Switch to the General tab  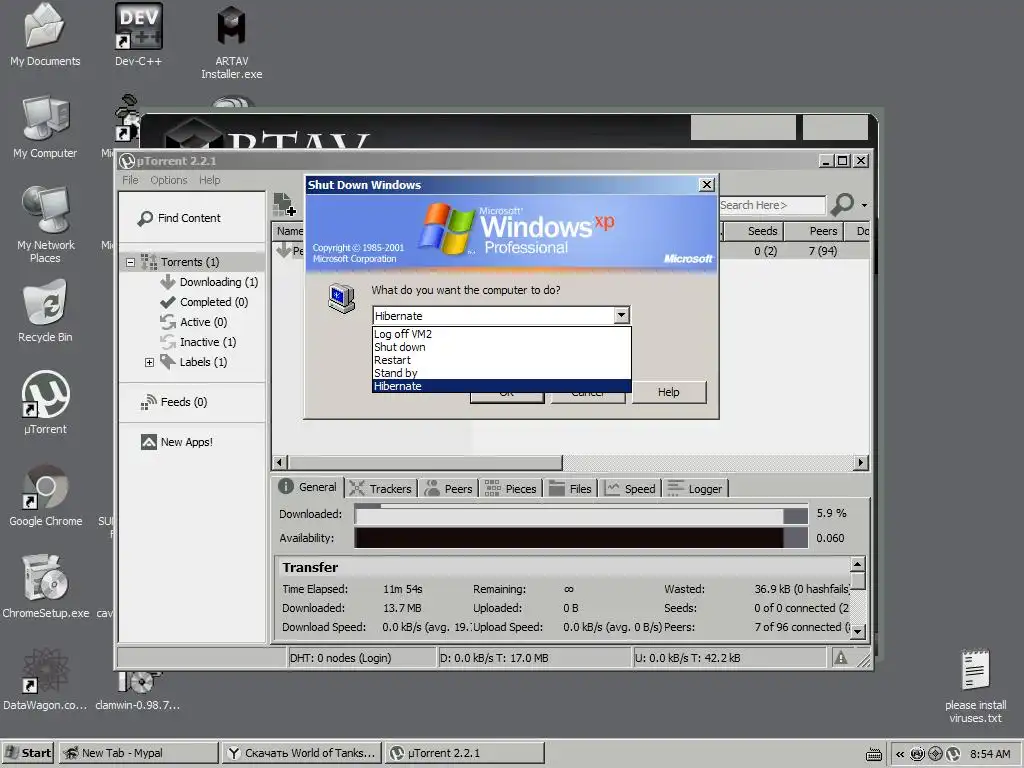coord(308,487)
